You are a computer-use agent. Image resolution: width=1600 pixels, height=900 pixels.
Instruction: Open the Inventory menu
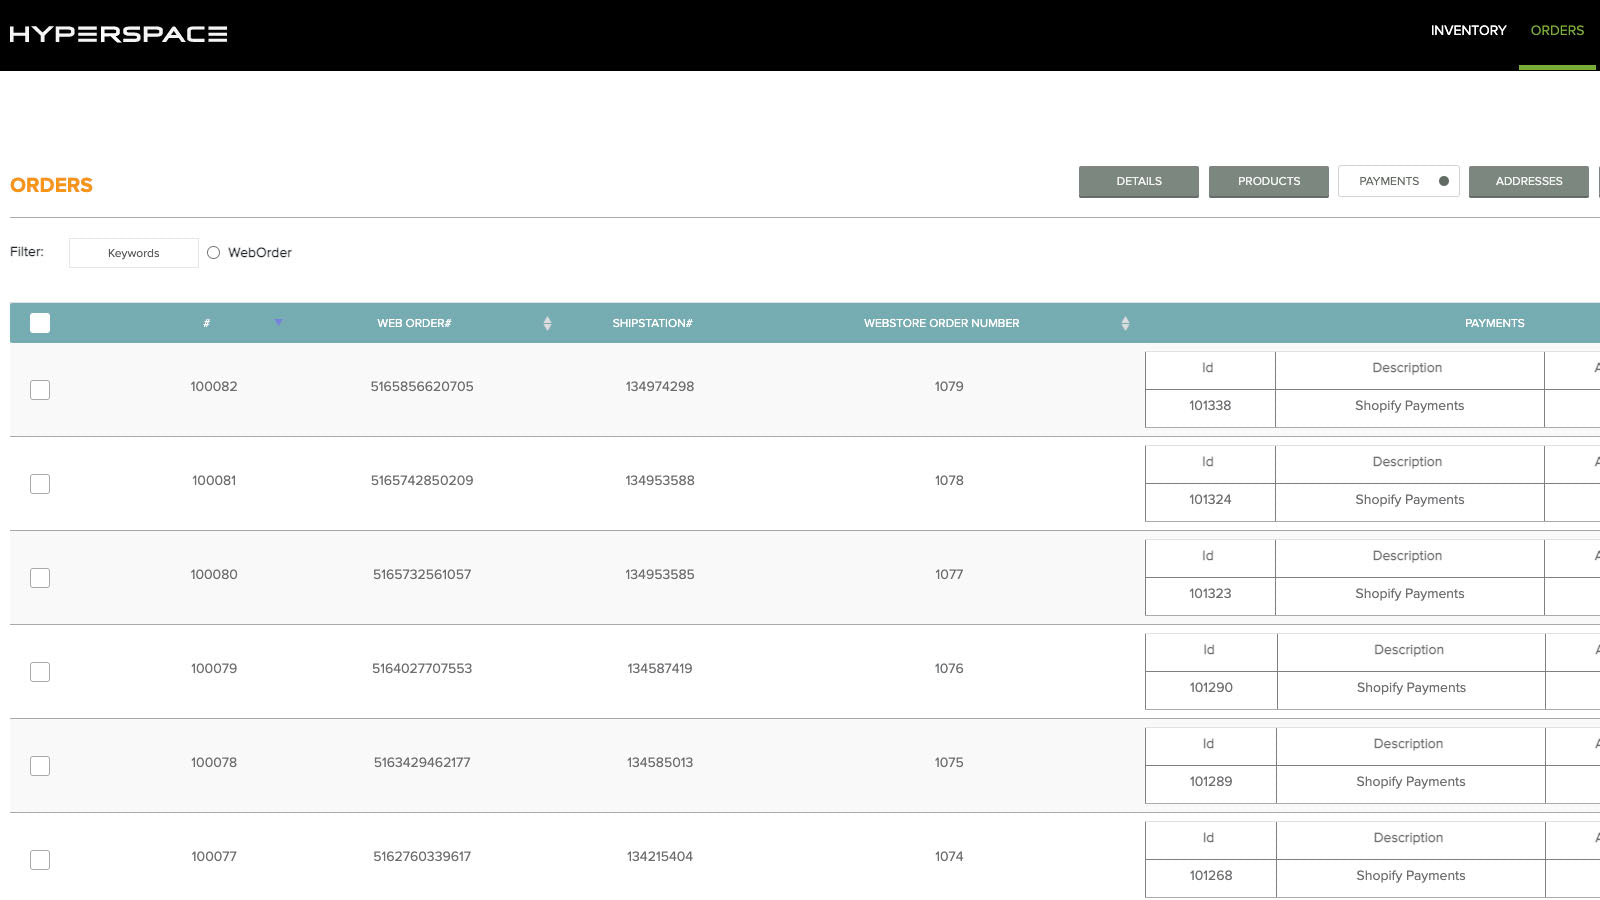click(1468, 30)
